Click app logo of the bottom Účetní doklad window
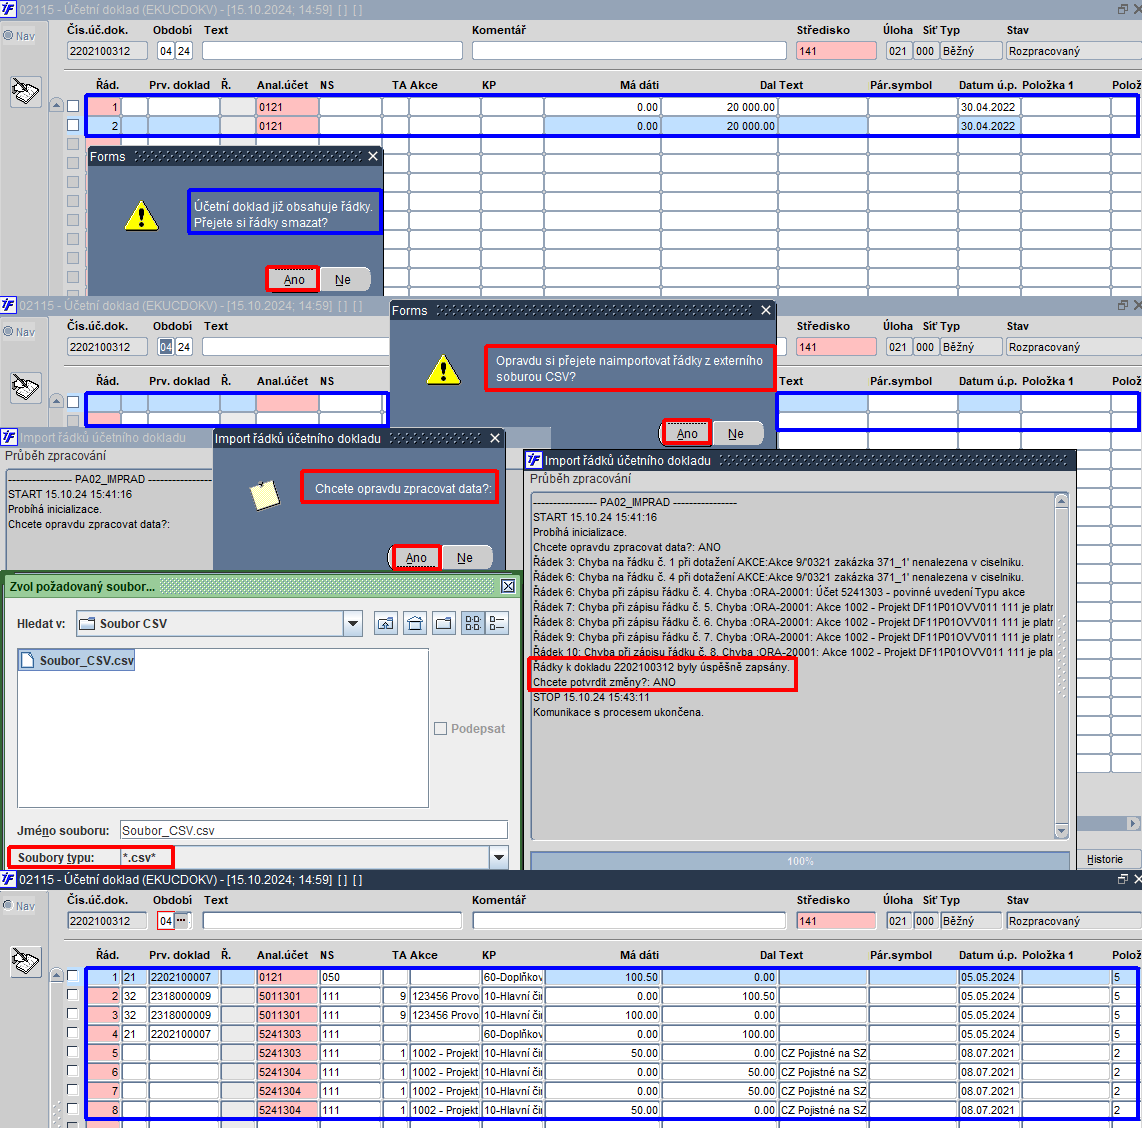The image size is (1142, 1128). click(x=8, y=879)
